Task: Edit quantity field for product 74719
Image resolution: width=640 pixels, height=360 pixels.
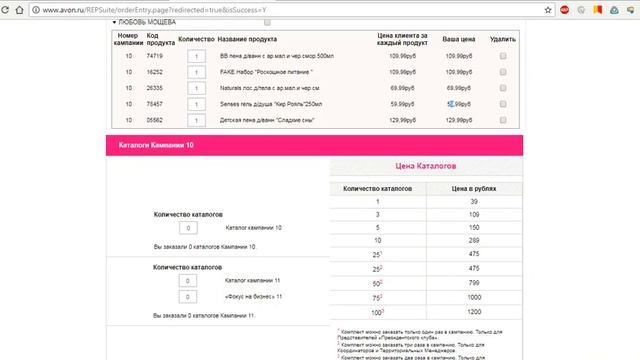Action: 196,56
